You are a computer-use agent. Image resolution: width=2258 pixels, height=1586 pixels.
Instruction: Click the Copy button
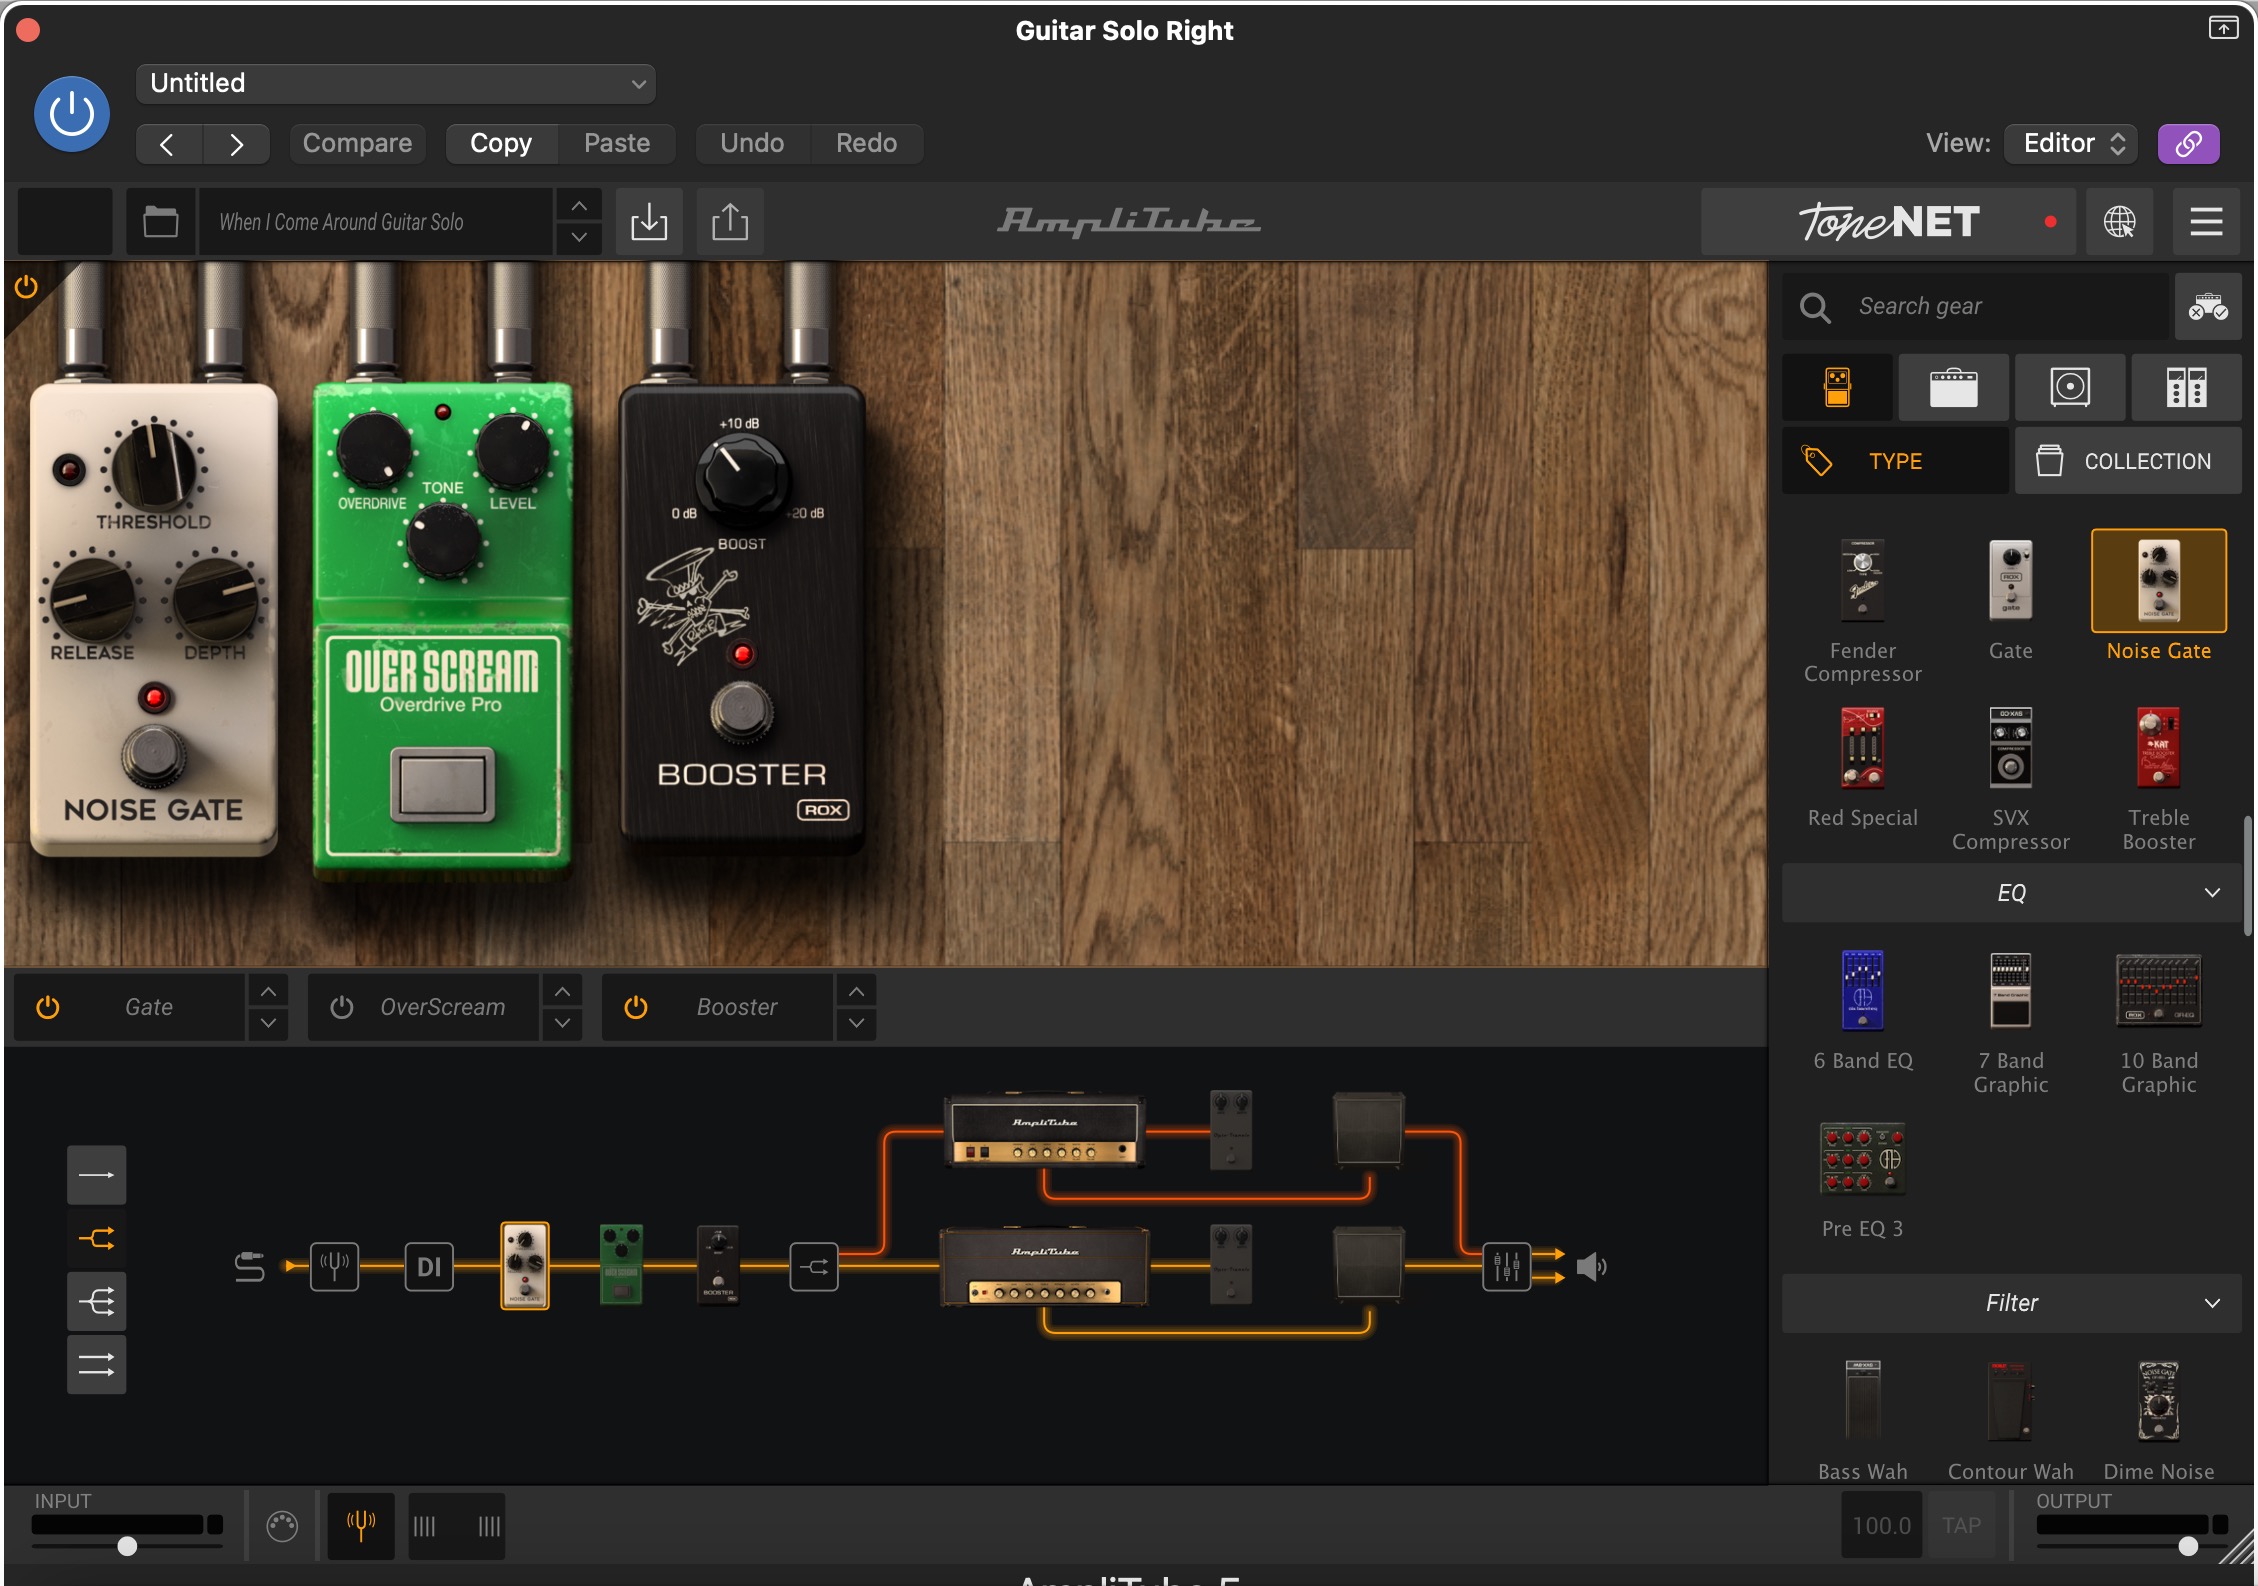(501, 144)
